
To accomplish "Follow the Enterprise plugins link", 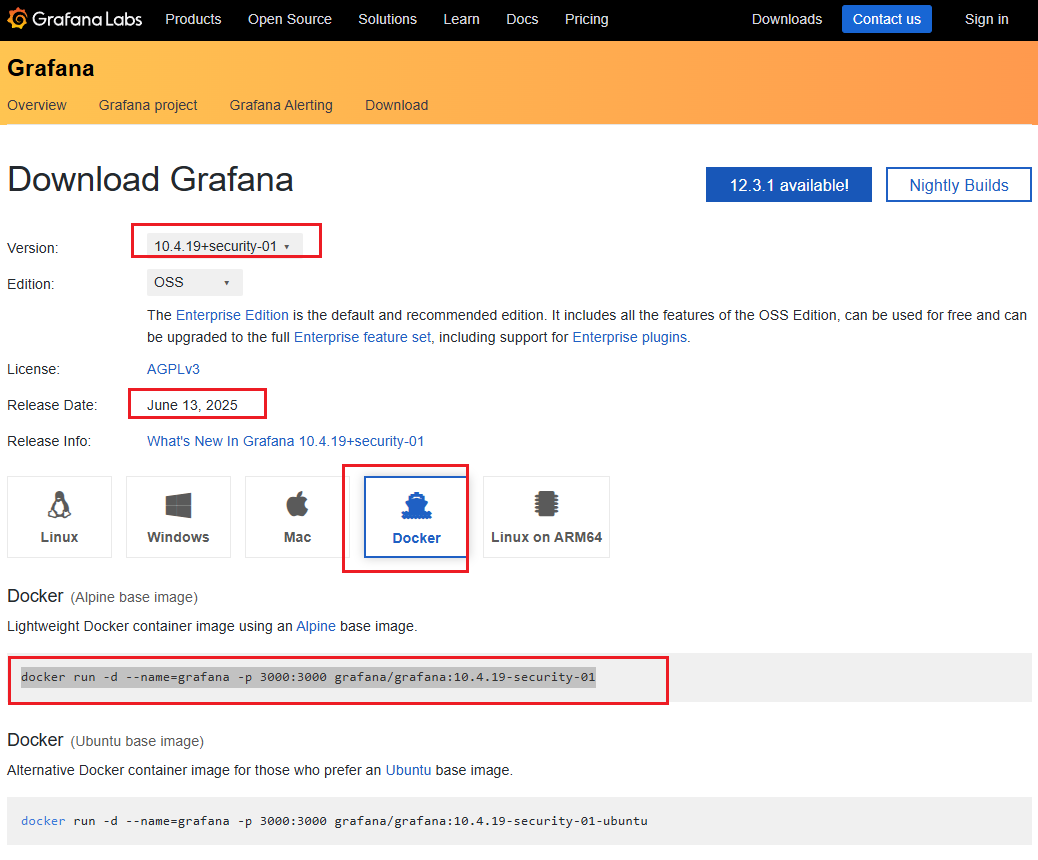I will tap(629, 337).
